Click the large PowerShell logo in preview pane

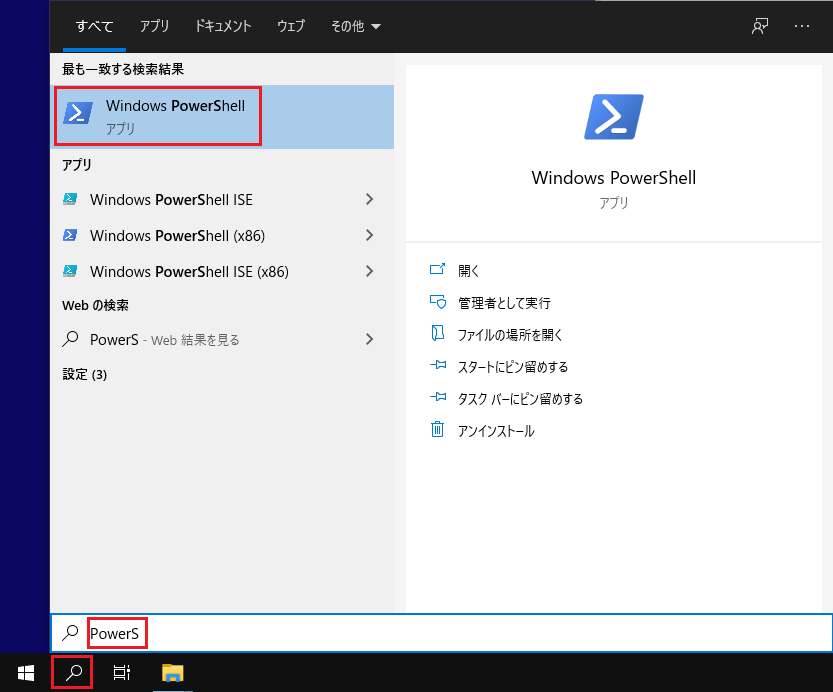click(x=614, y=115)
